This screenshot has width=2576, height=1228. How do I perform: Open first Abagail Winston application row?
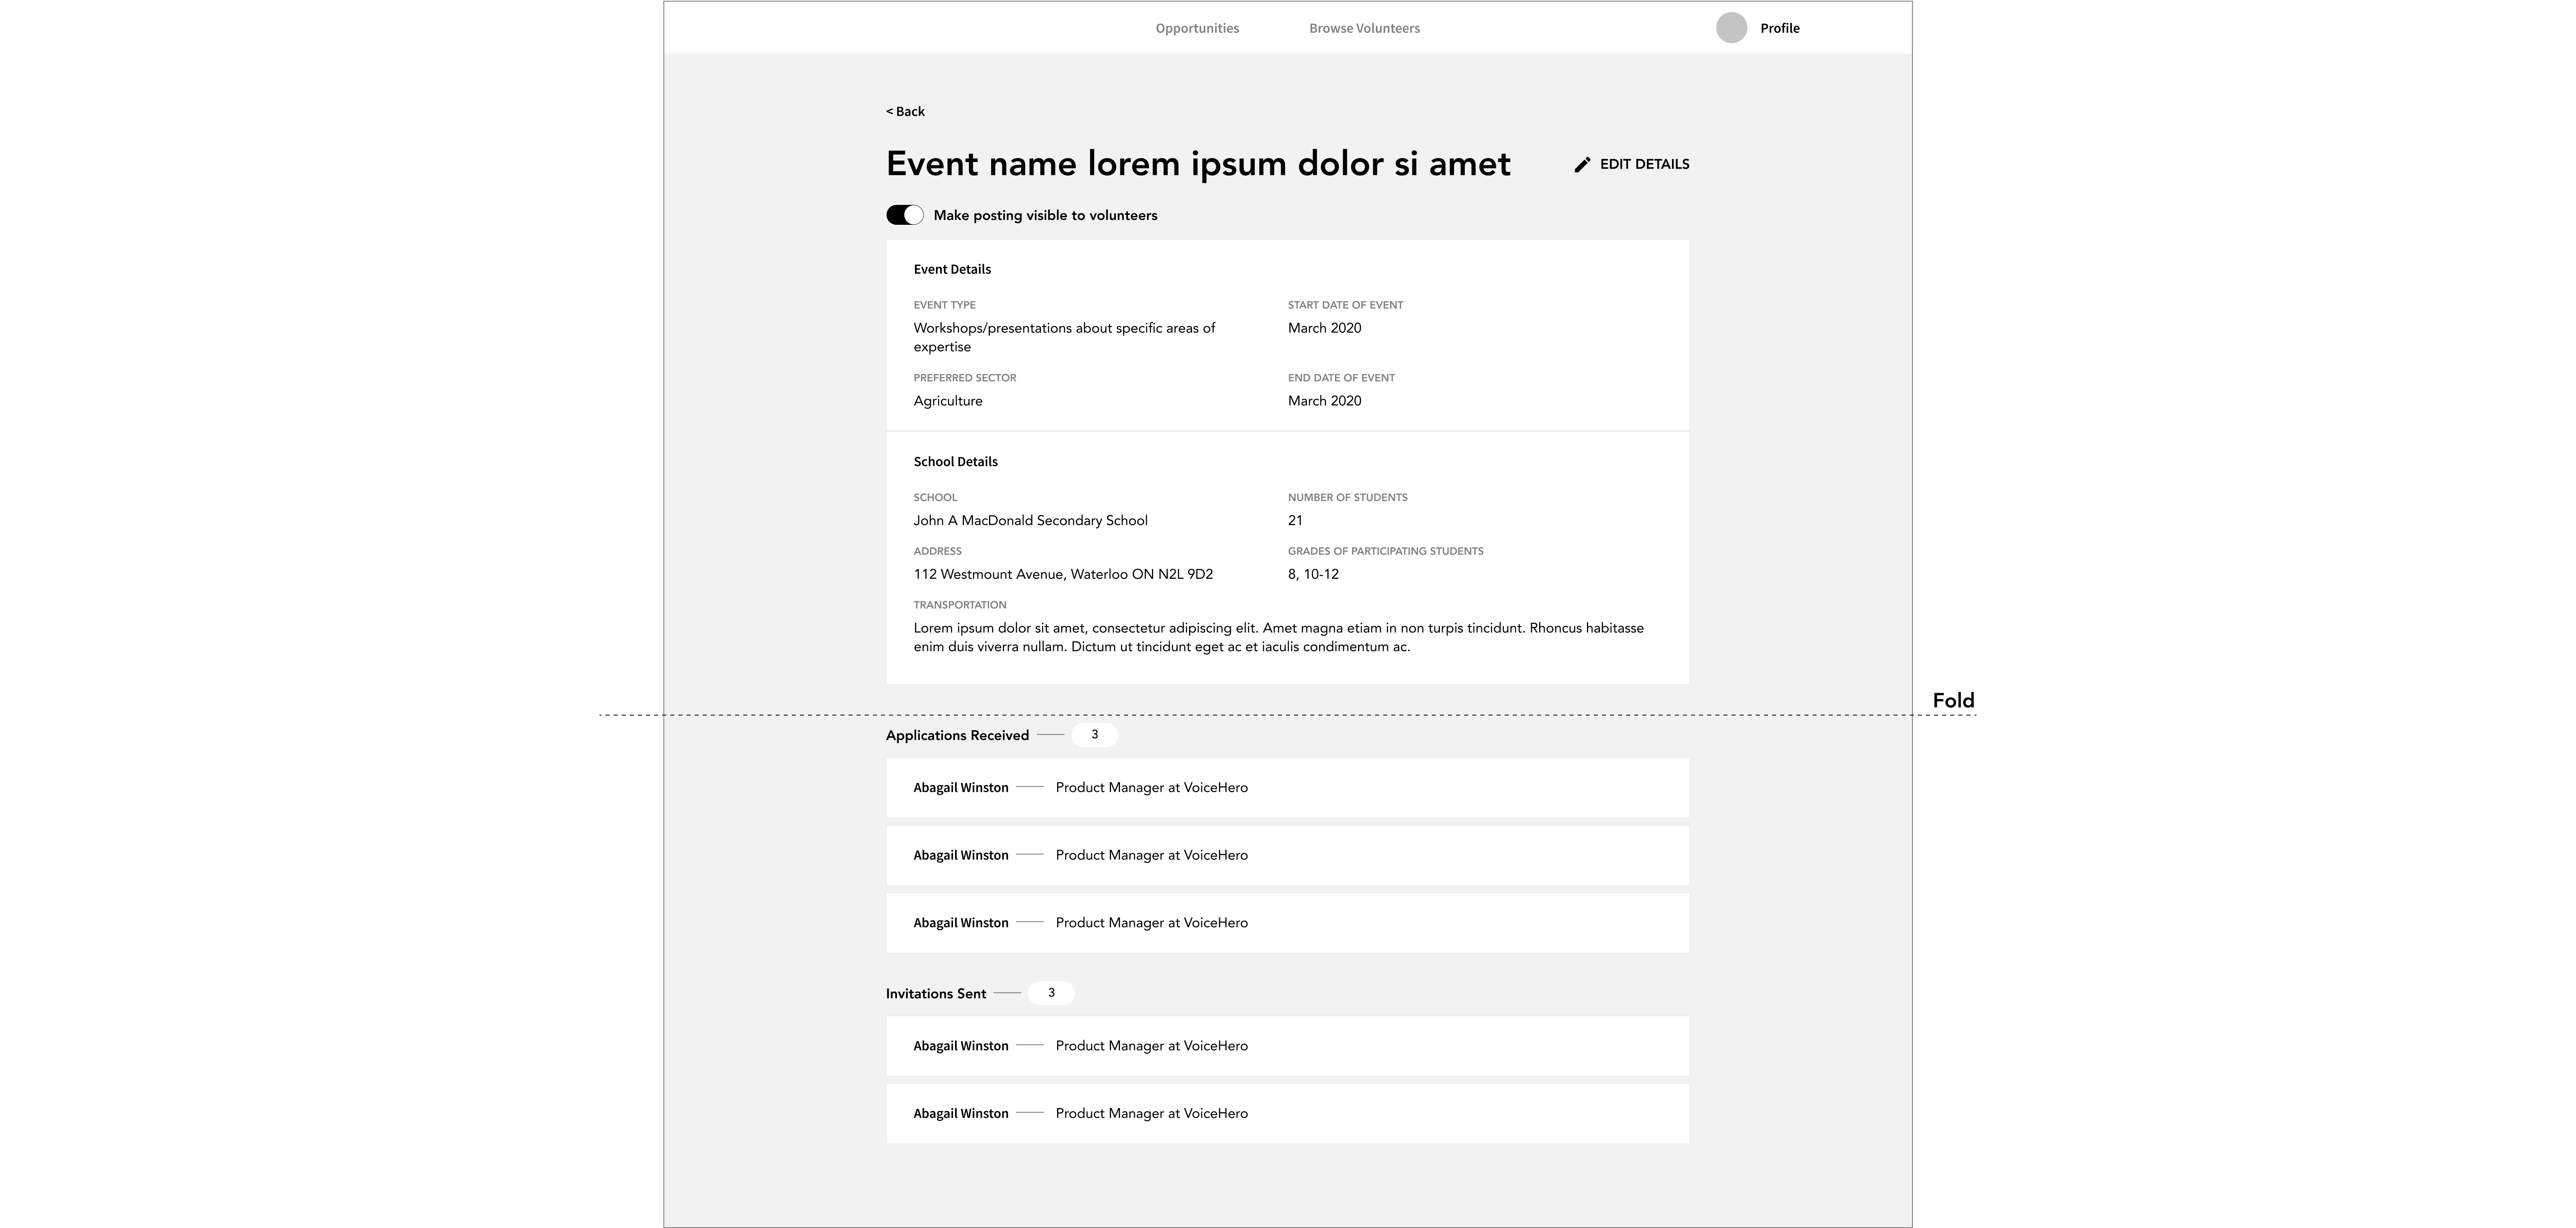coord(1287,788)
